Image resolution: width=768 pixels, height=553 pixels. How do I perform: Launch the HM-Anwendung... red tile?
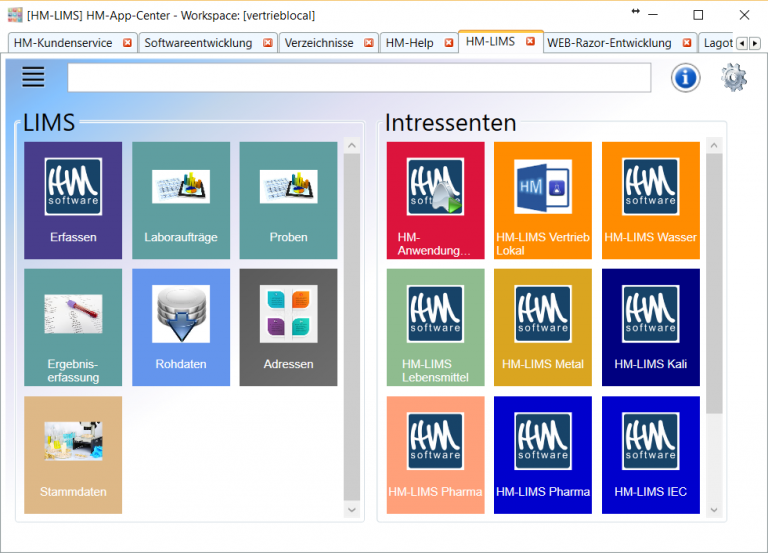(435, 200)
